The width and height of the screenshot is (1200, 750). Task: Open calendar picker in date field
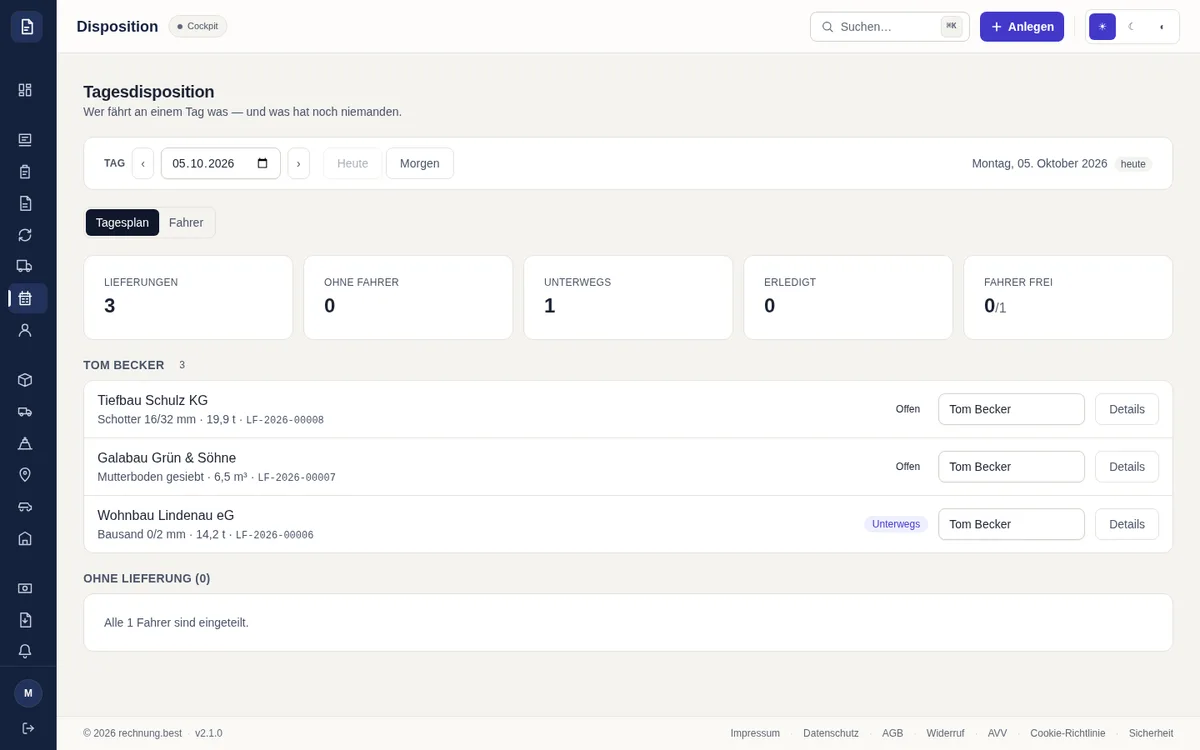[x=263, y=164]
